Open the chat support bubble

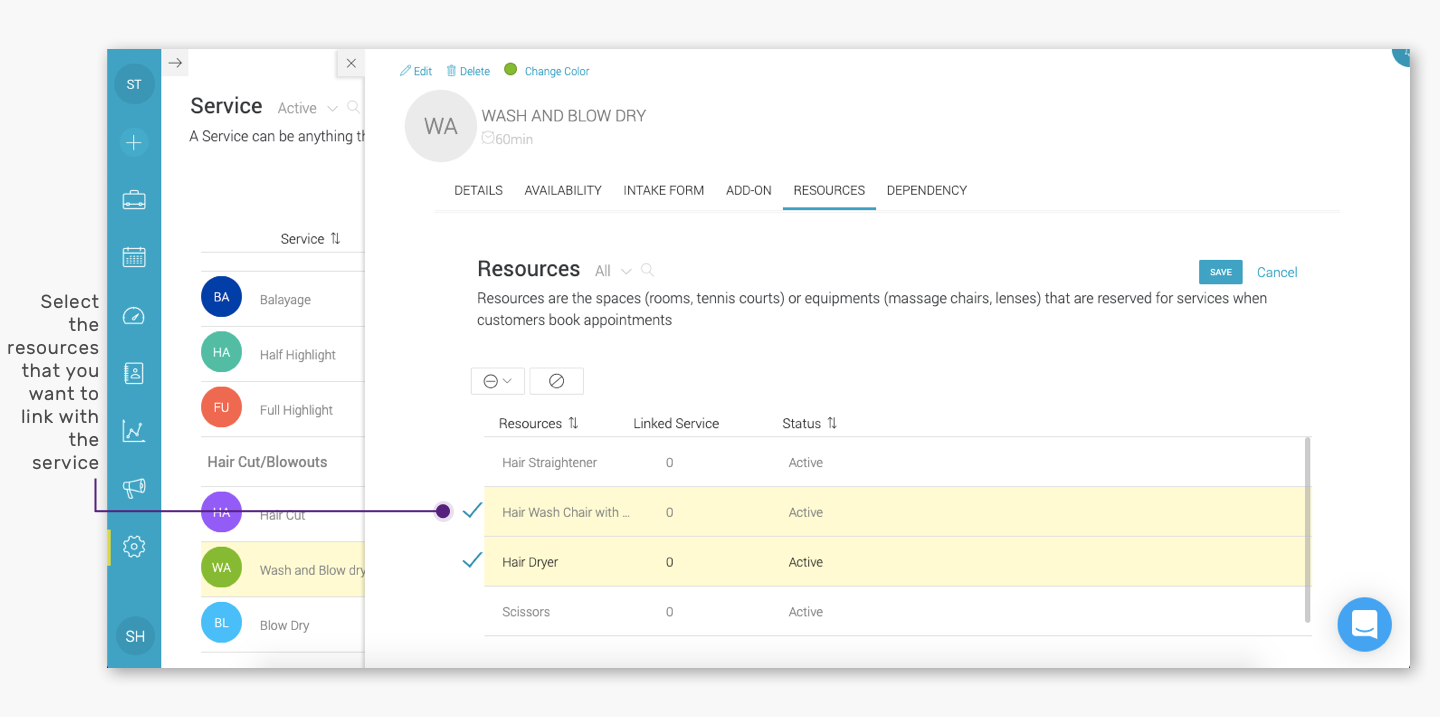click(1365, 624)
